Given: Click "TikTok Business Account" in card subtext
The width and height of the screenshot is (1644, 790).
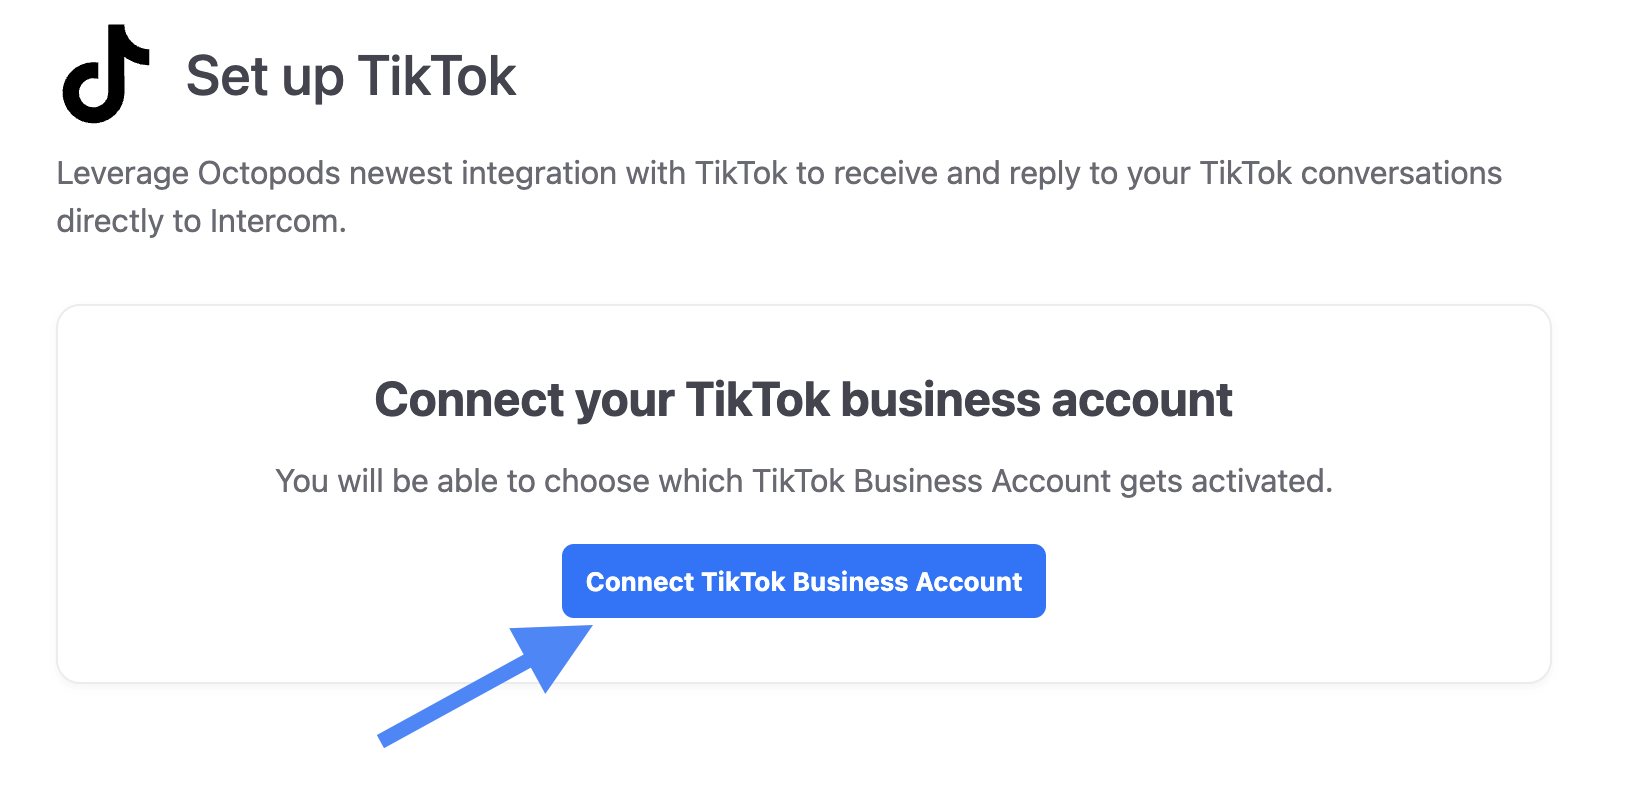Looking at the screenshot, I should (x=931, y=481).
